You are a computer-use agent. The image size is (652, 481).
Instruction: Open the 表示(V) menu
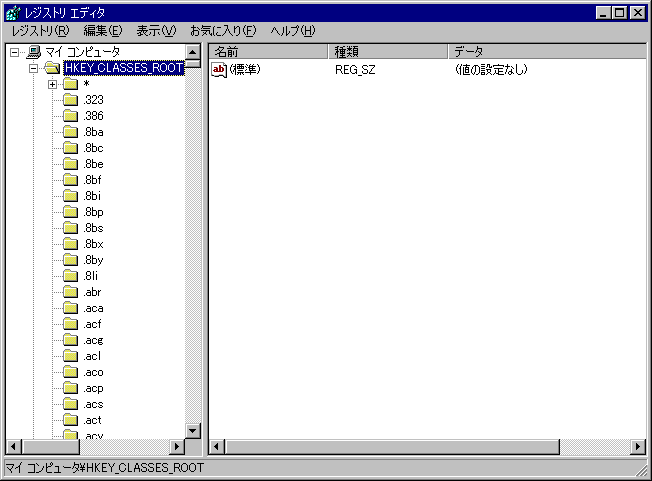[x=155, y=31]
